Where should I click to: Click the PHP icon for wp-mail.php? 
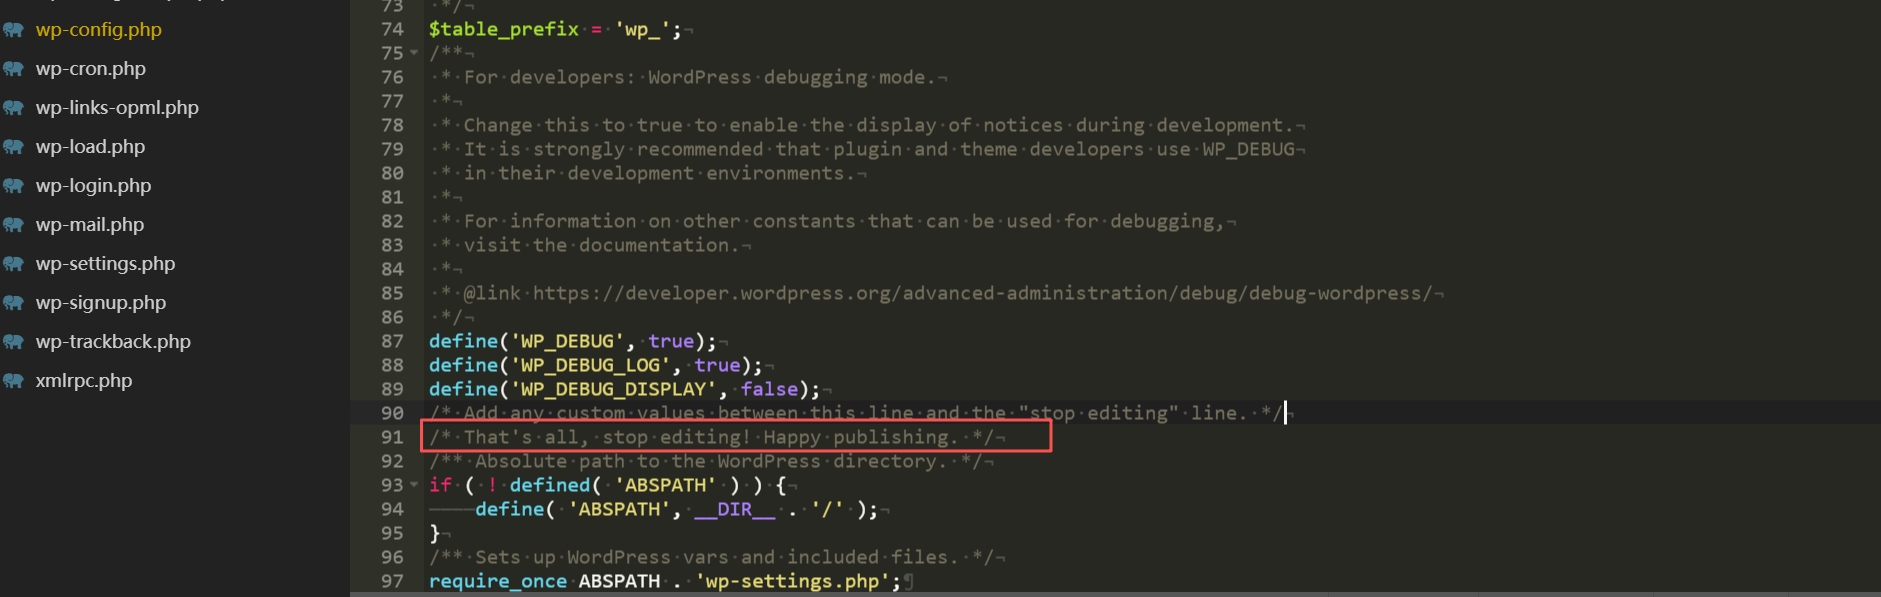pos(13,225)
